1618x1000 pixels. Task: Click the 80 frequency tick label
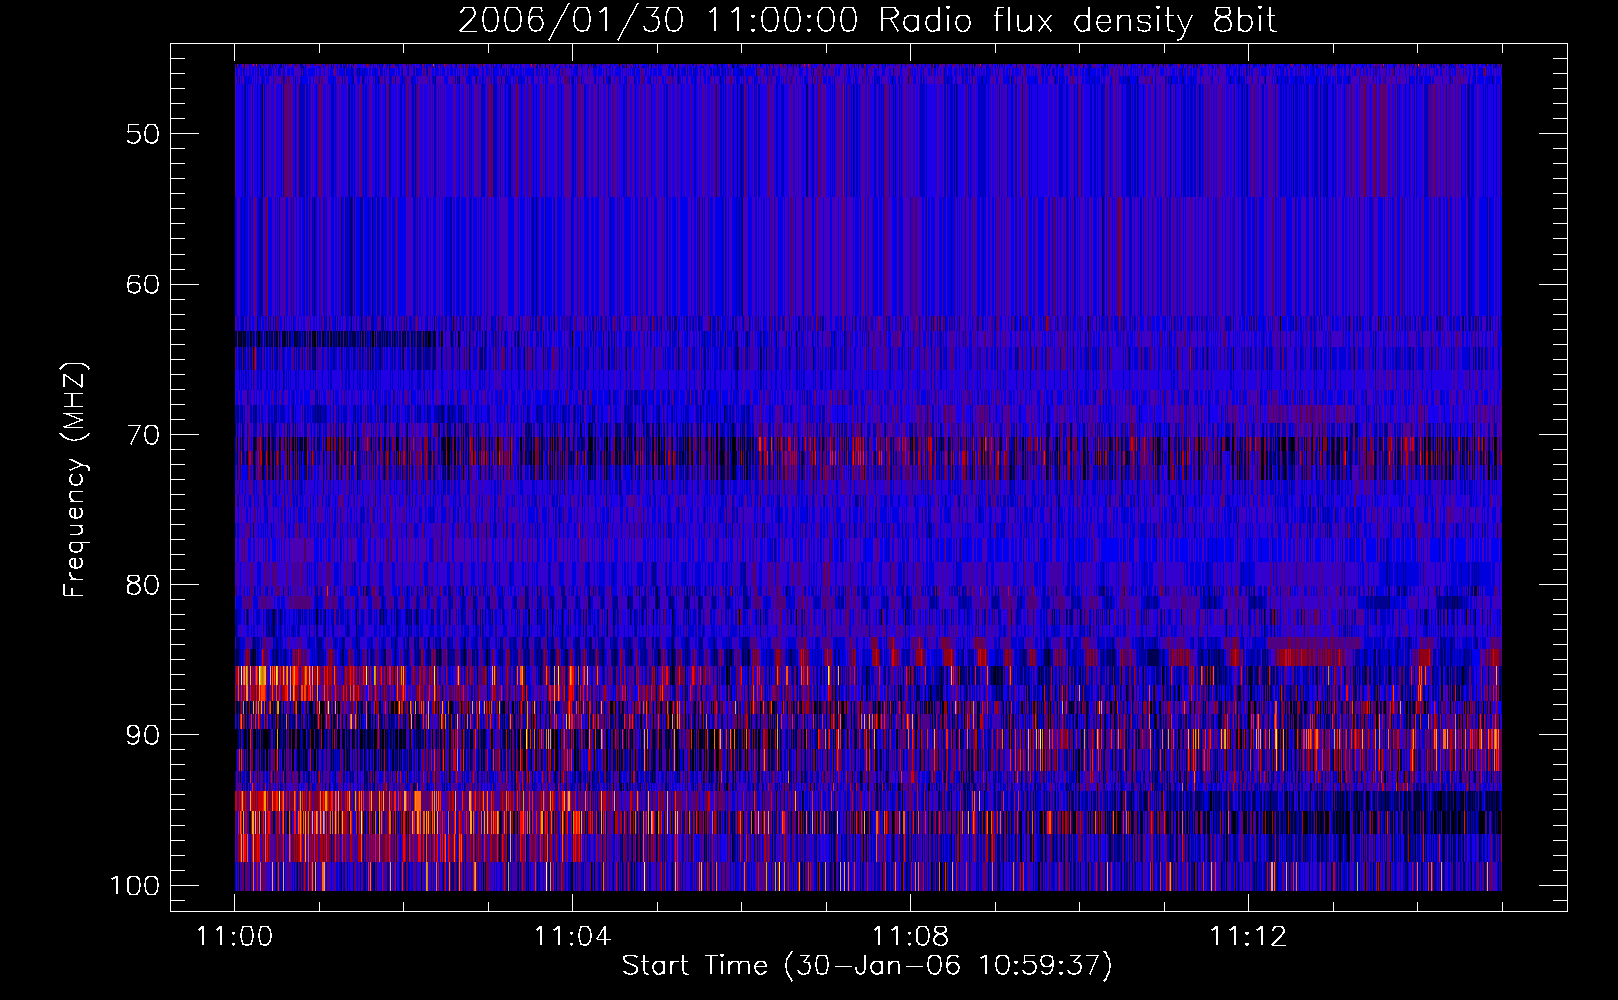tap(143, 585)
